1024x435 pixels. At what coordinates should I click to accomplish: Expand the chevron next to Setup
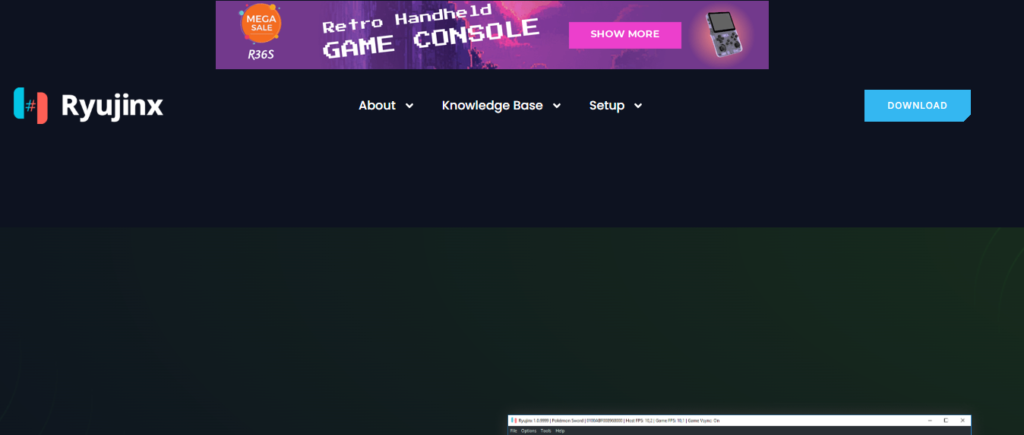pyautogui.click(x=638, y=106)
